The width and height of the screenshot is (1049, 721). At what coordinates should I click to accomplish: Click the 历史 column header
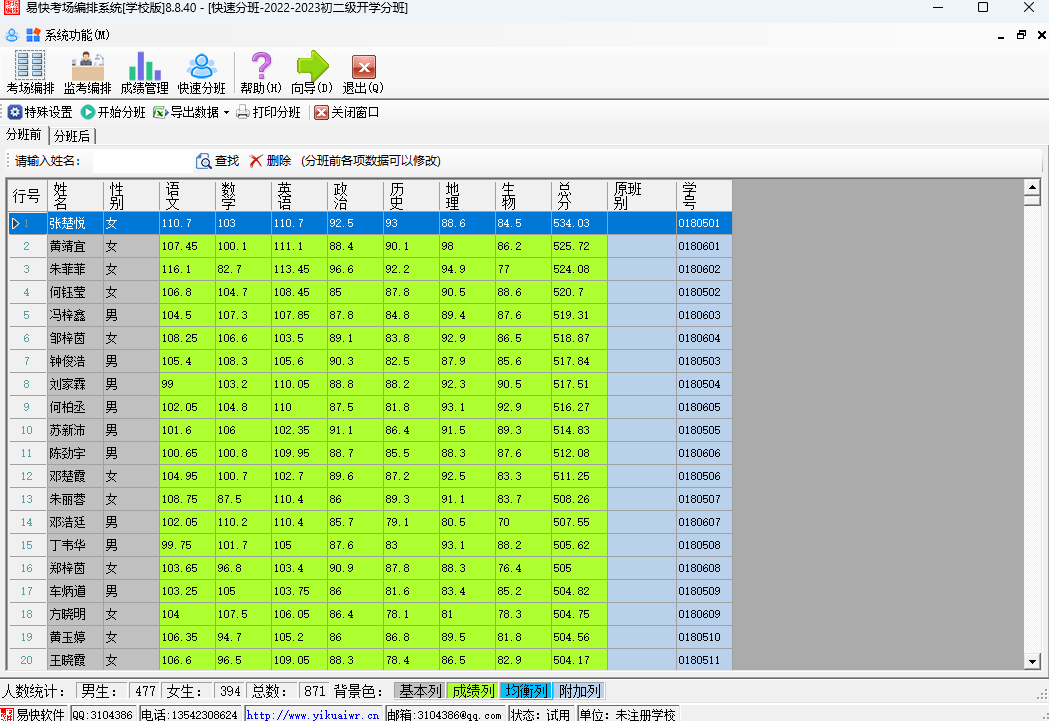411,196
